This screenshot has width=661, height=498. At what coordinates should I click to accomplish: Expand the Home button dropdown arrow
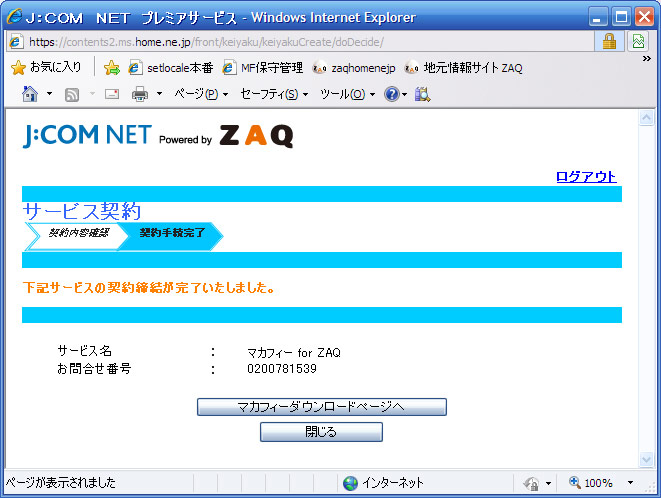[49, 93]
